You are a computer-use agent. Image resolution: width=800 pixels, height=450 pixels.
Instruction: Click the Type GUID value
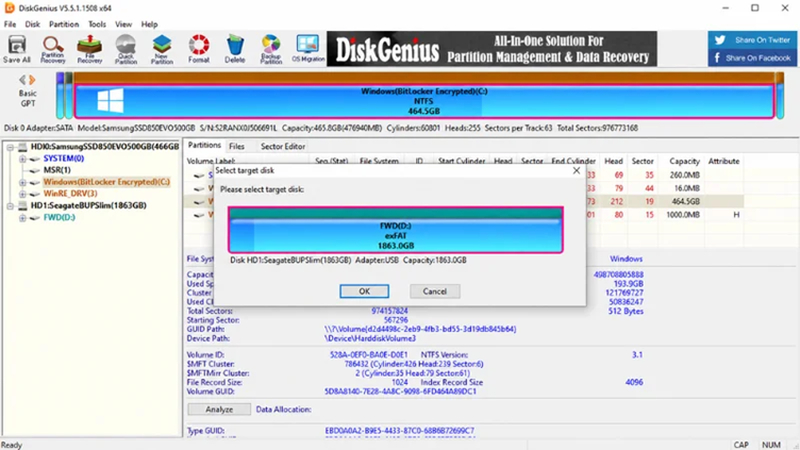pos(399,431)
